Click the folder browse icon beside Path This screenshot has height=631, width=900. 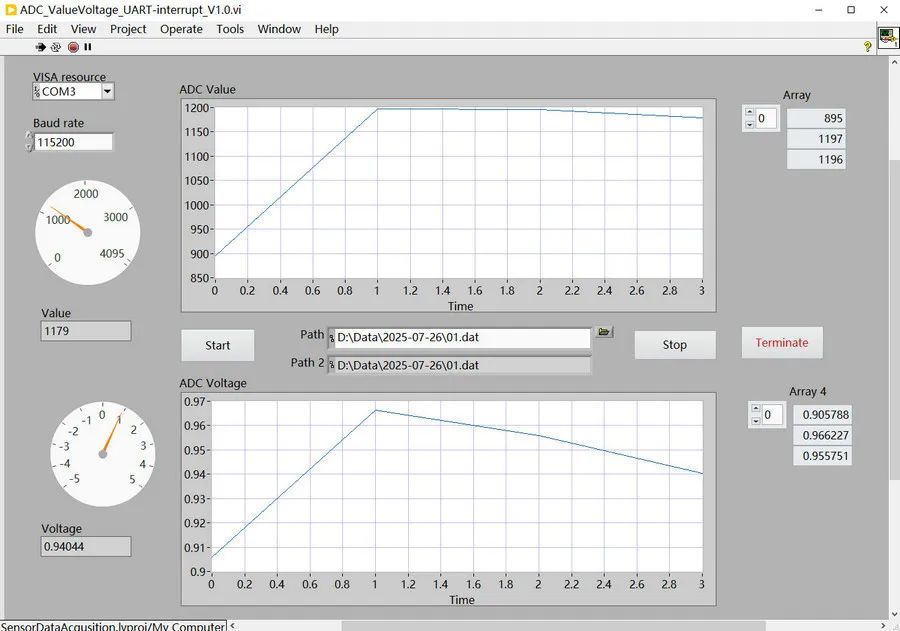point(604,332)
